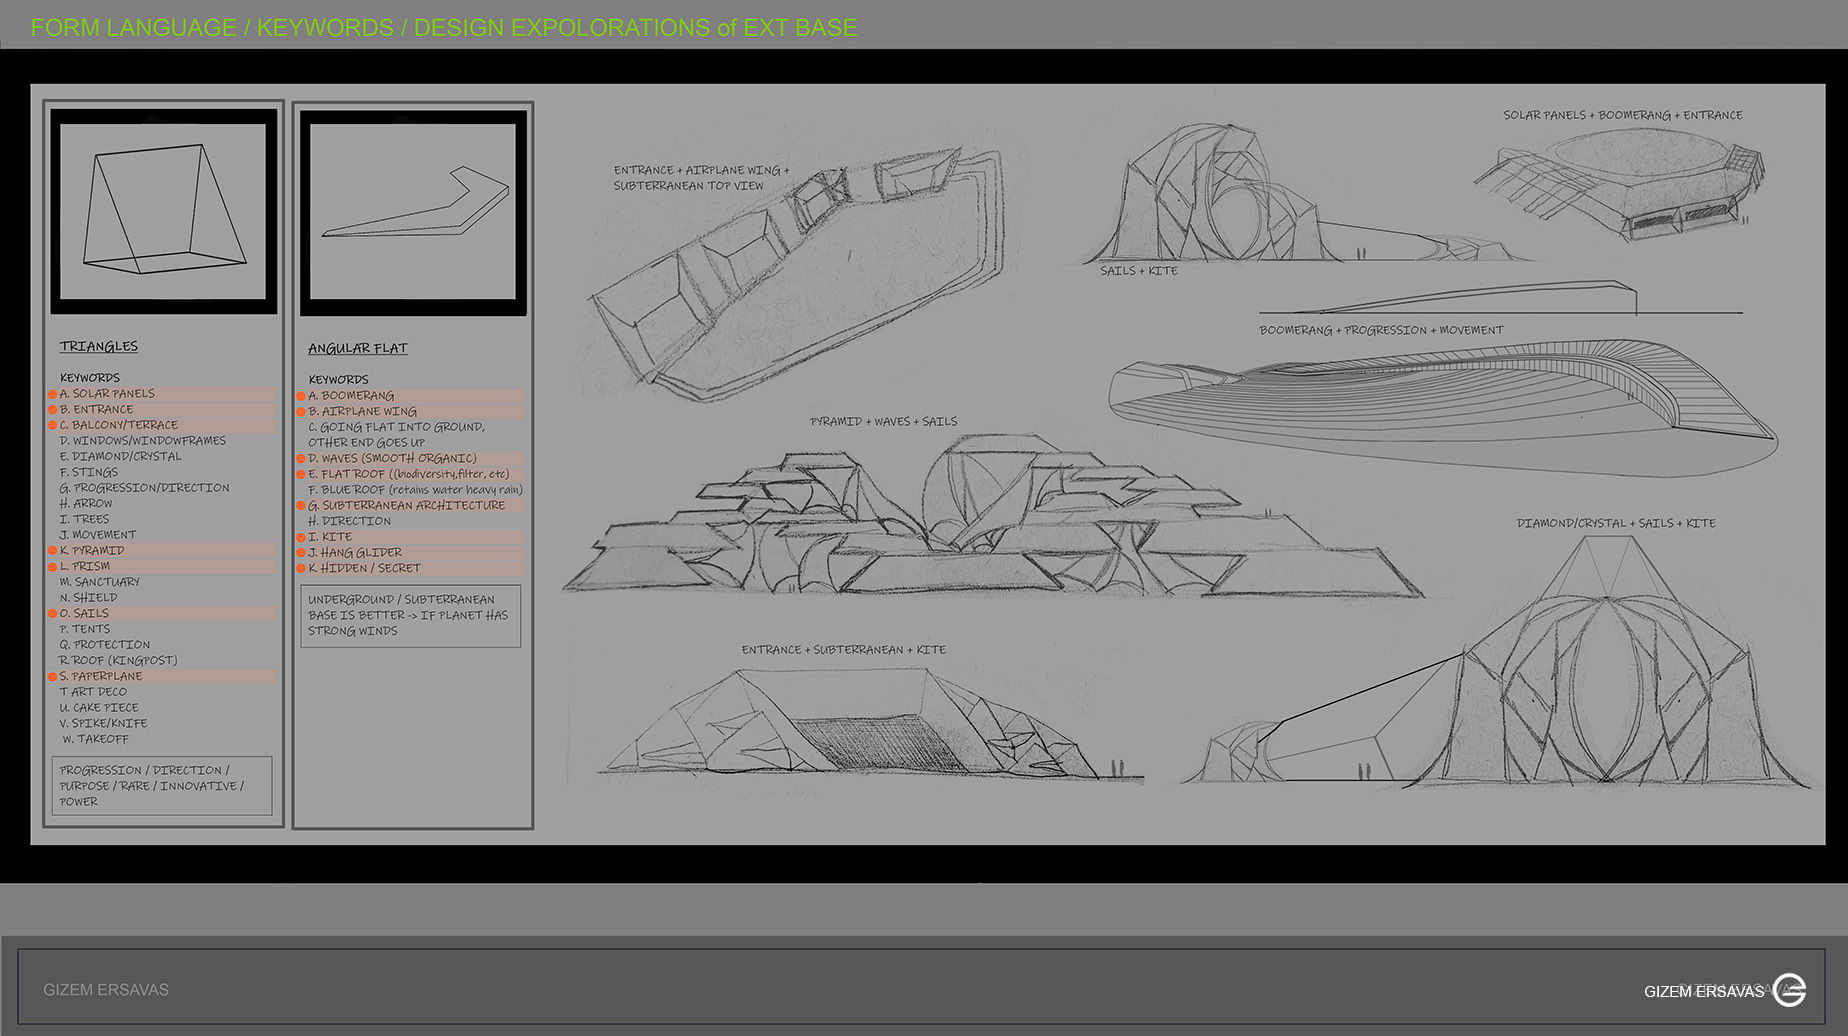Click keyword 'K. HIDDEN / SECRET'
The width and height of the screenshot is (1848, 1036).
[x=364, y=569]
